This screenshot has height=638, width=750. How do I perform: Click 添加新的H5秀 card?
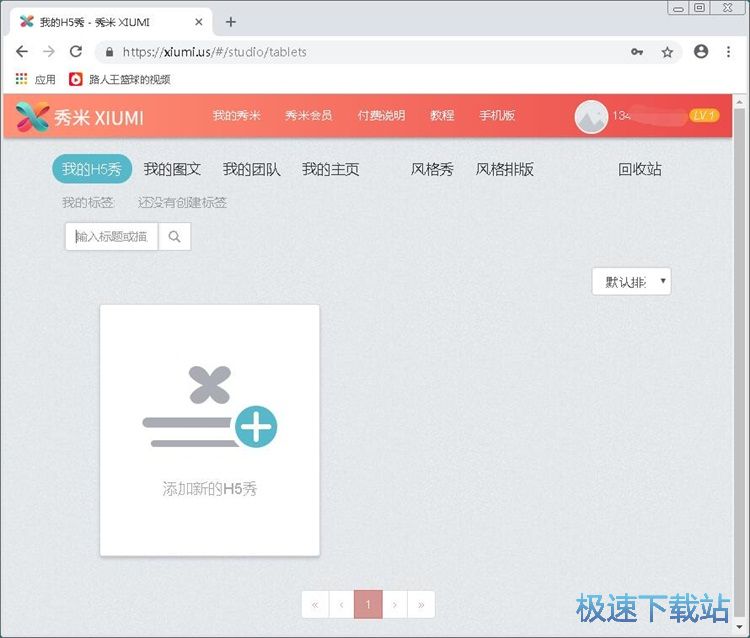pyautogui.click(x=210, y=430)
